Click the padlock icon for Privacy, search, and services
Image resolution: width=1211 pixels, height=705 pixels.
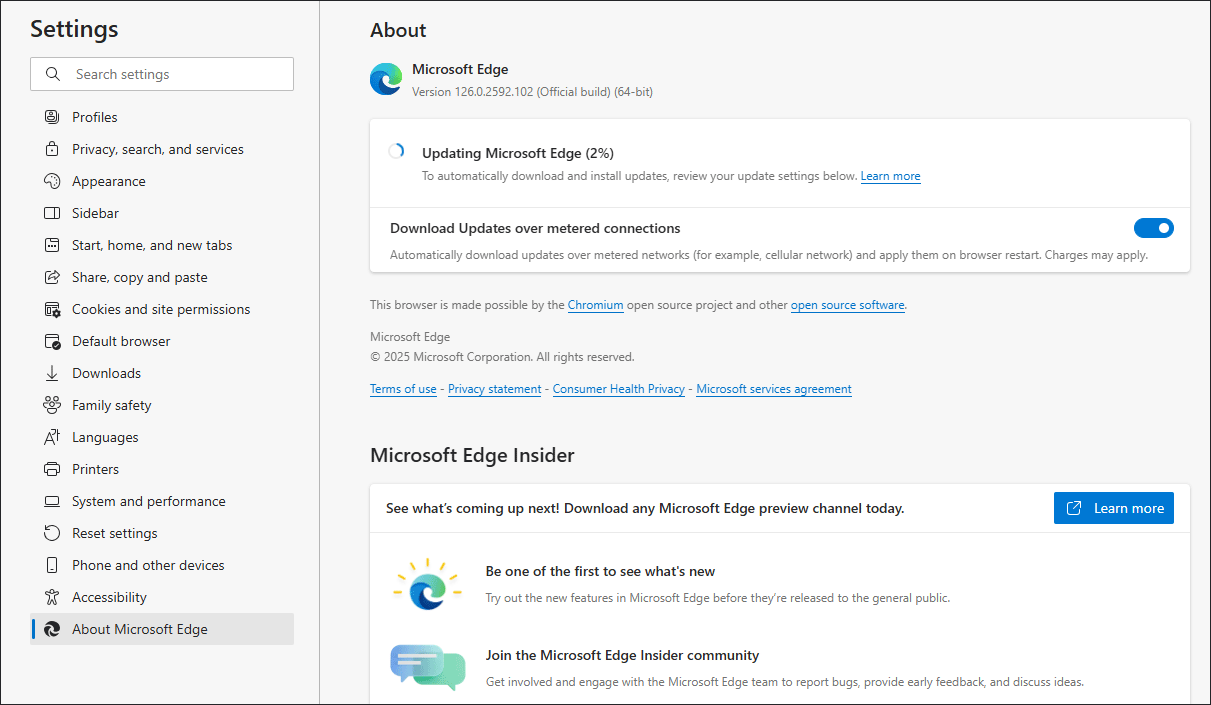point(52,149)
